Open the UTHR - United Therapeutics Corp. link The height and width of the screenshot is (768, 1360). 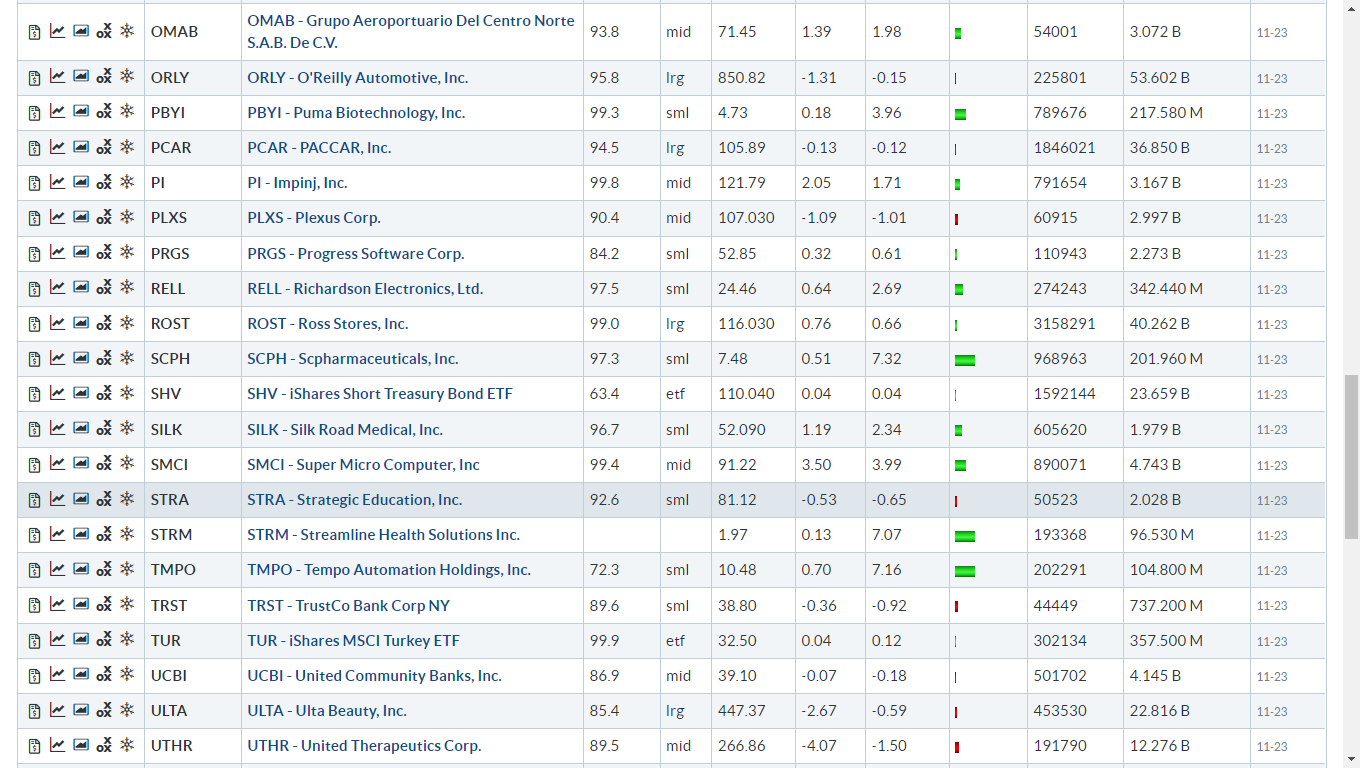pyautogui.click(x=365, y=745)
